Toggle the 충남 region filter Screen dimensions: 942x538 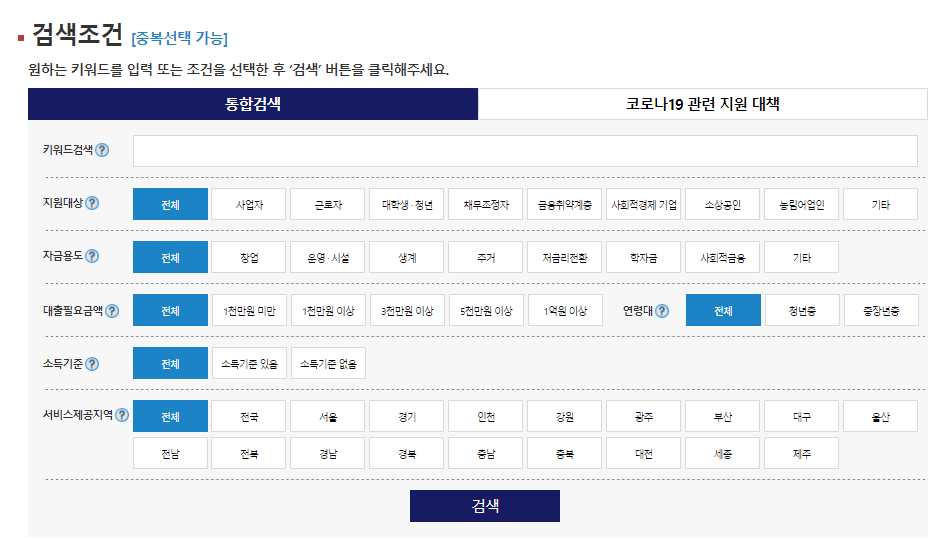[x=486, y=453]
